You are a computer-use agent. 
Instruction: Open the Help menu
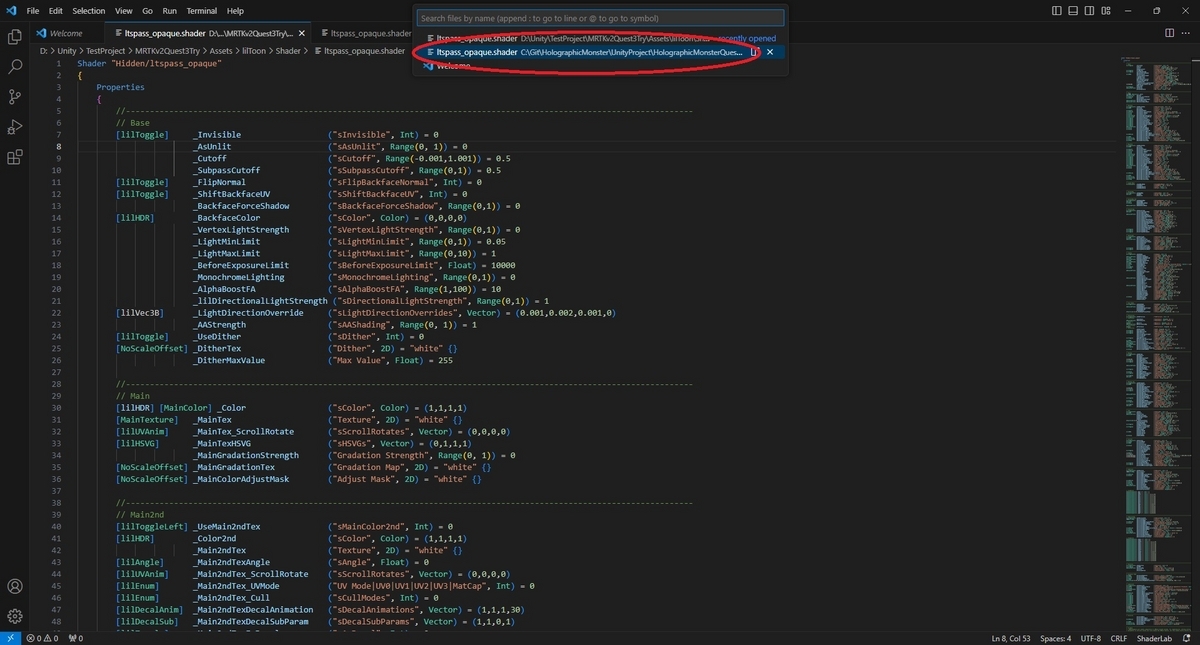click(x=235, y=10)
